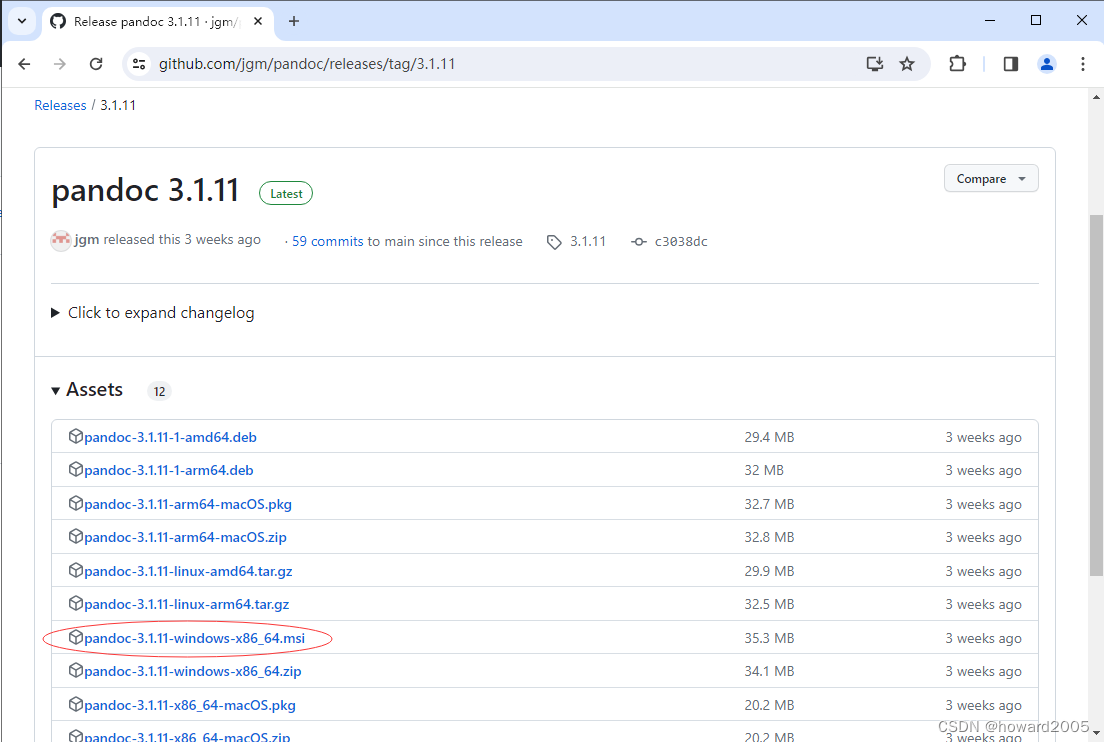Click the install app icon in address bar

(874, 64)
